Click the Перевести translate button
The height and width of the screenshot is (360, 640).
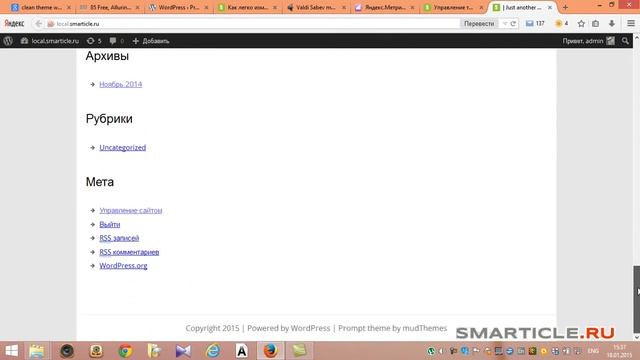click(x=479, y=24)
